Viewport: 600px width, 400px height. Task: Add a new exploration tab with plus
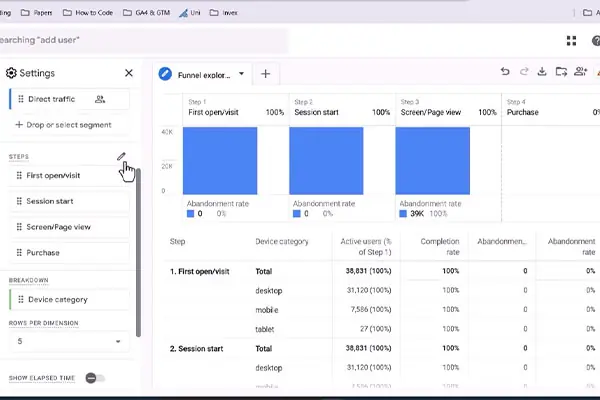point(266,74)
